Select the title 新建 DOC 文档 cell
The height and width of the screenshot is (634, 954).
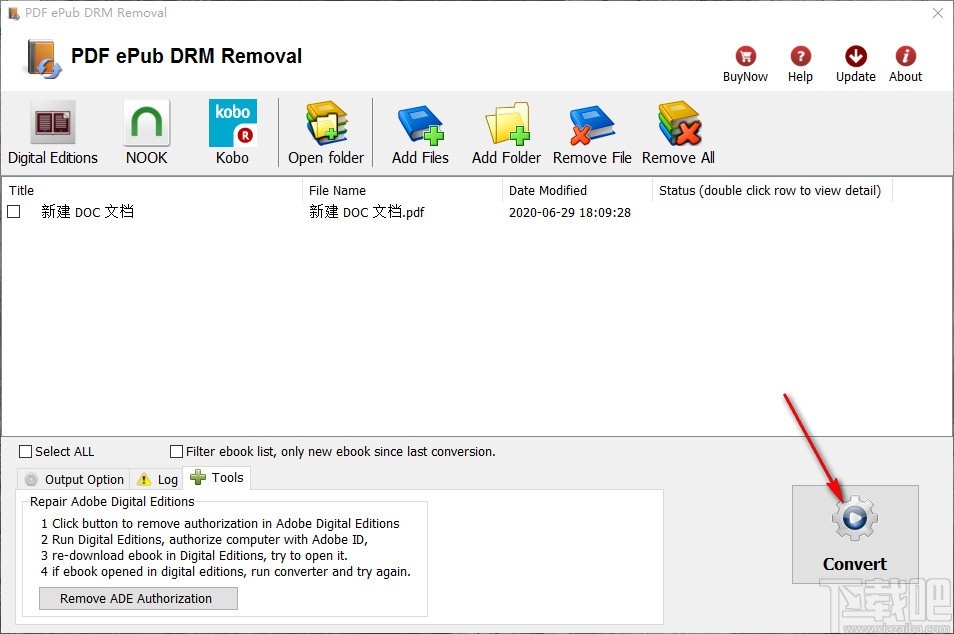pos(87,212)
